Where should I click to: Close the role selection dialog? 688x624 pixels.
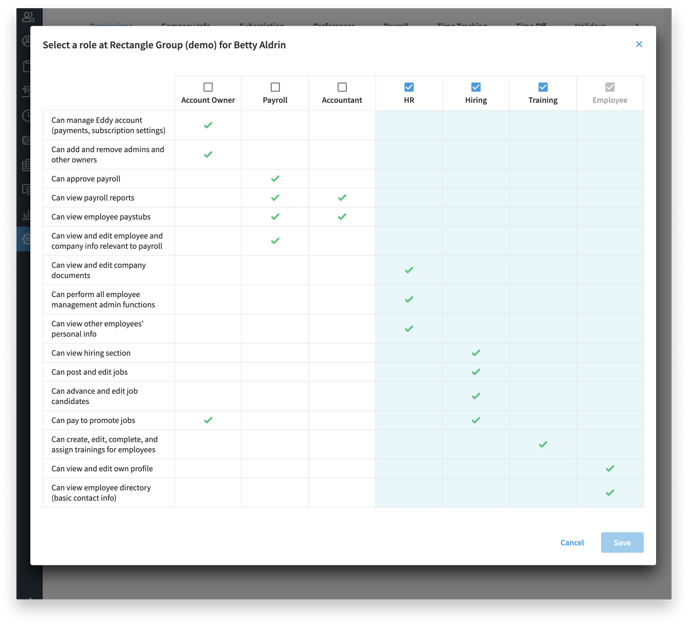click(x=639, y=44)
